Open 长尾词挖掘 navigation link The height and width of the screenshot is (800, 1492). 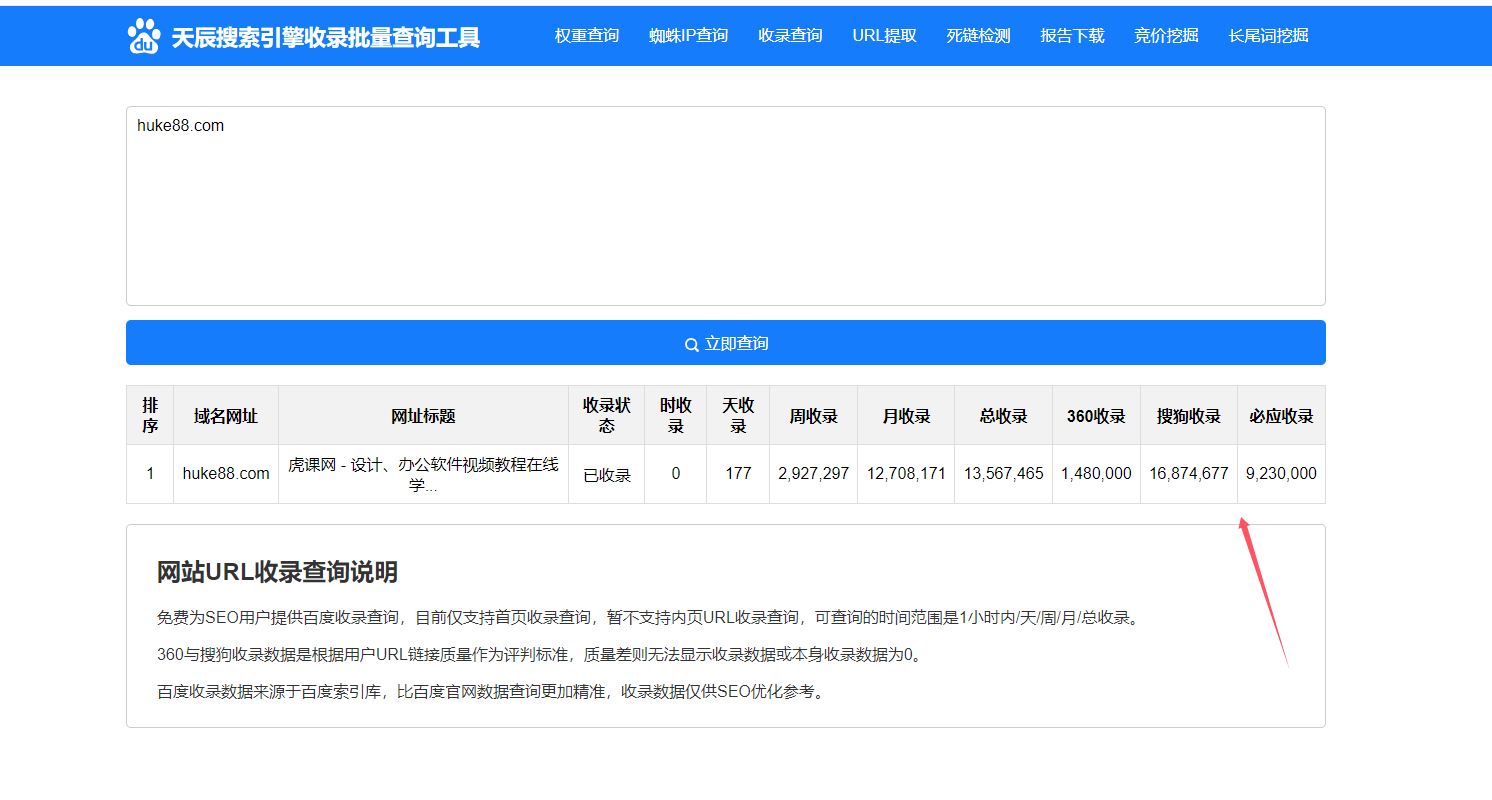click(1268, 36)
